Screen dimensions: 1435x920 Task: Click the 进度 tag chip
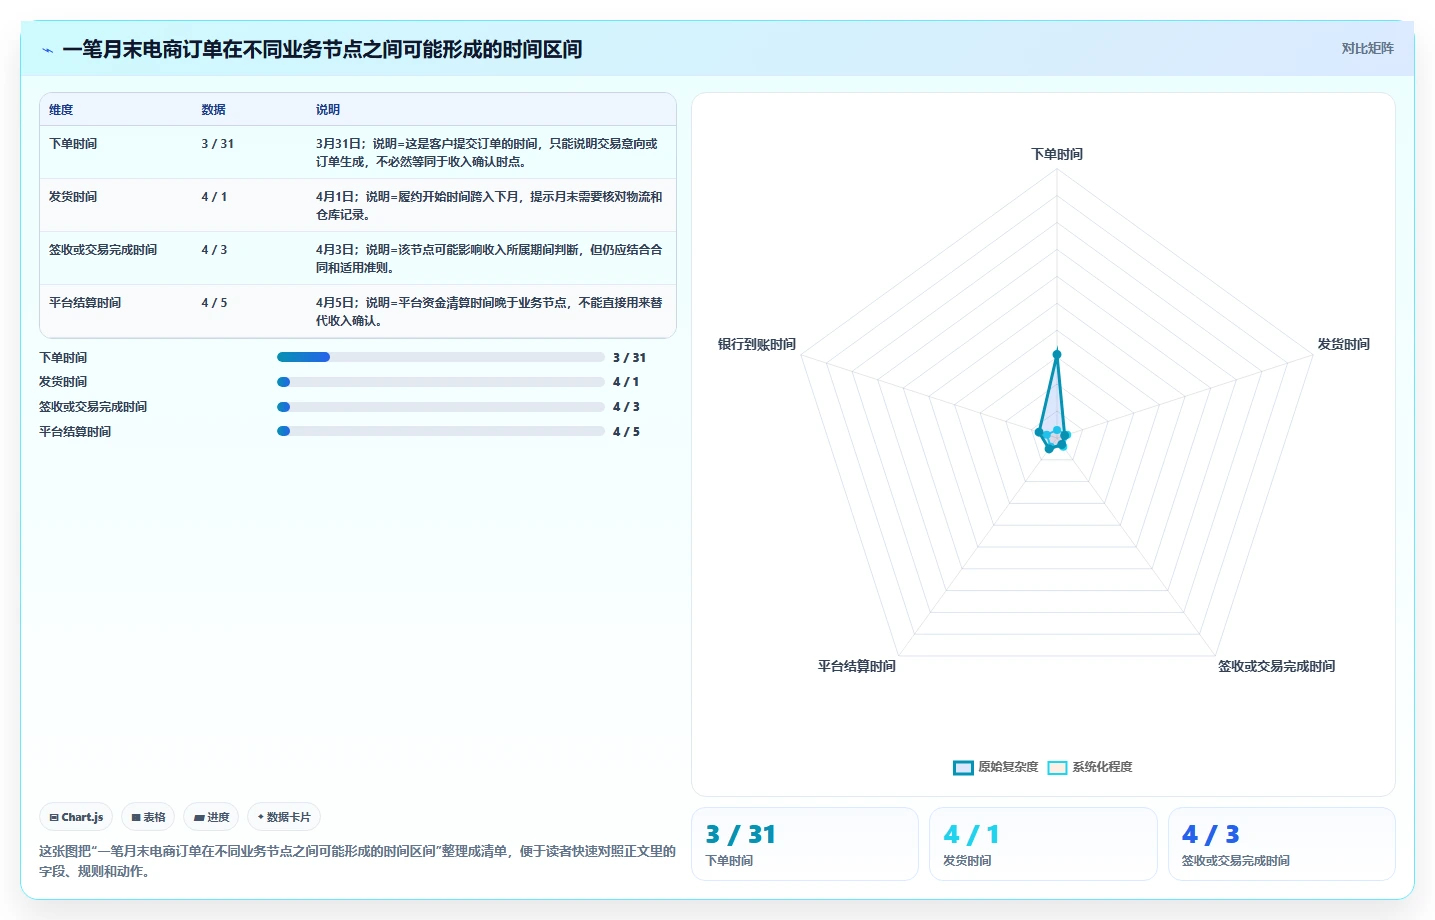(x=211, y=817)
